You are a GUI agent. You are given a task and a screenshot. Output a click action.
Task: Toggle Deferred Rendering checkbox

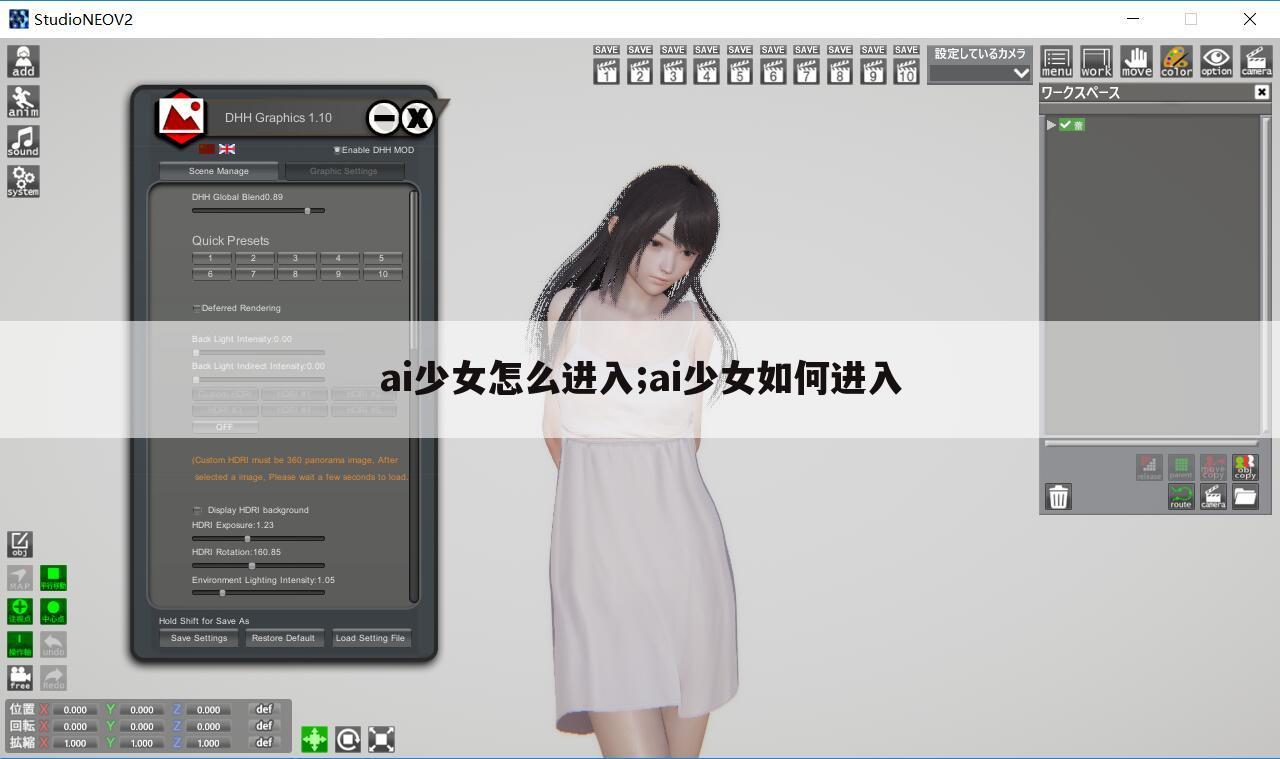[x=196, y=308]
